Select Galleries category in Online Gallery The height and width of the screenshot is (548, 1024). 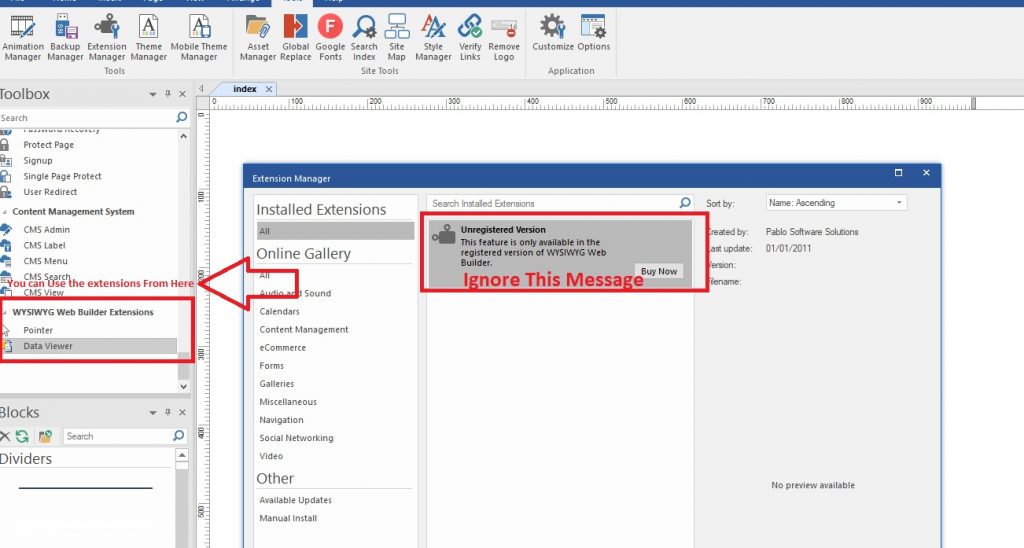(276, 383)
